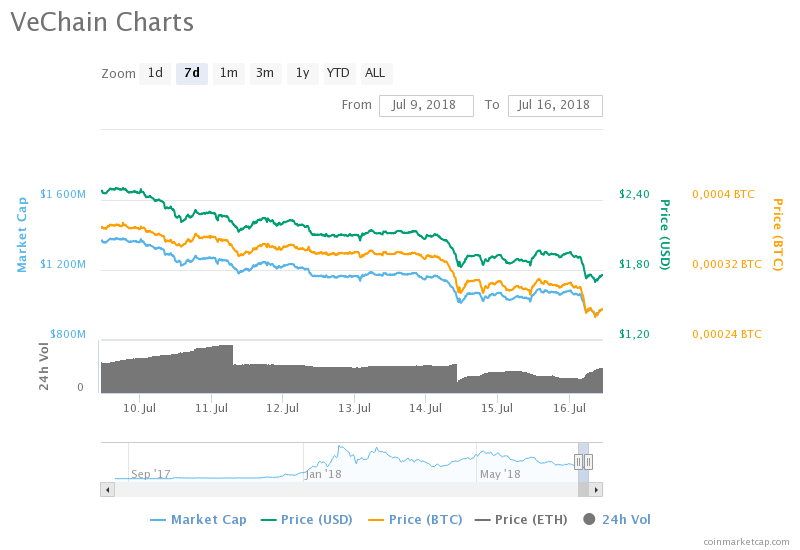Click the 13. Jul axis label
Viewport: 800px width, 550px height.
click(354, 408)
